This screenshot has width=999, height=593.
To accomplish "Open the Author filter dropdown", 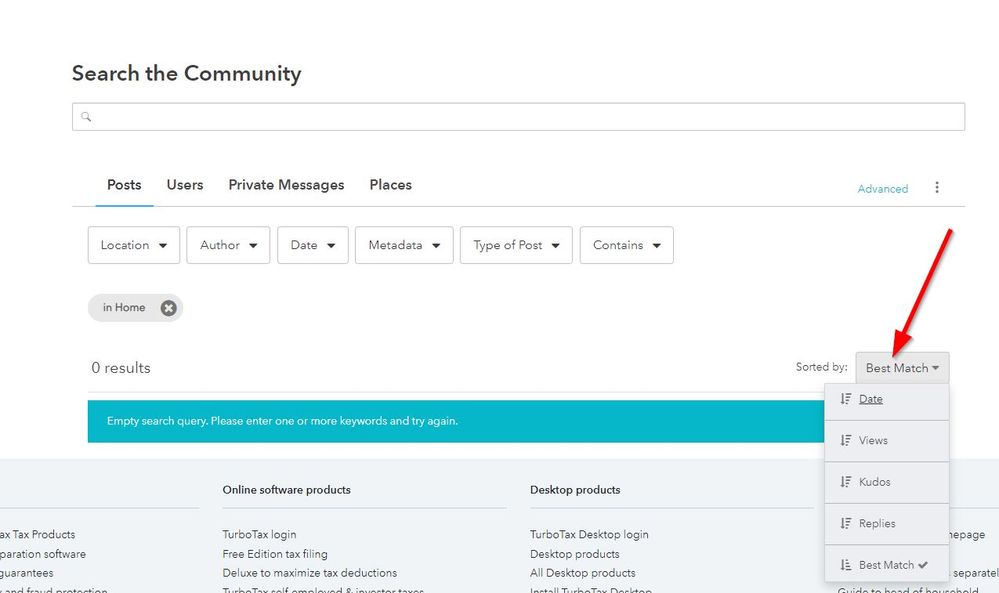I will click(x=228, y=245).
